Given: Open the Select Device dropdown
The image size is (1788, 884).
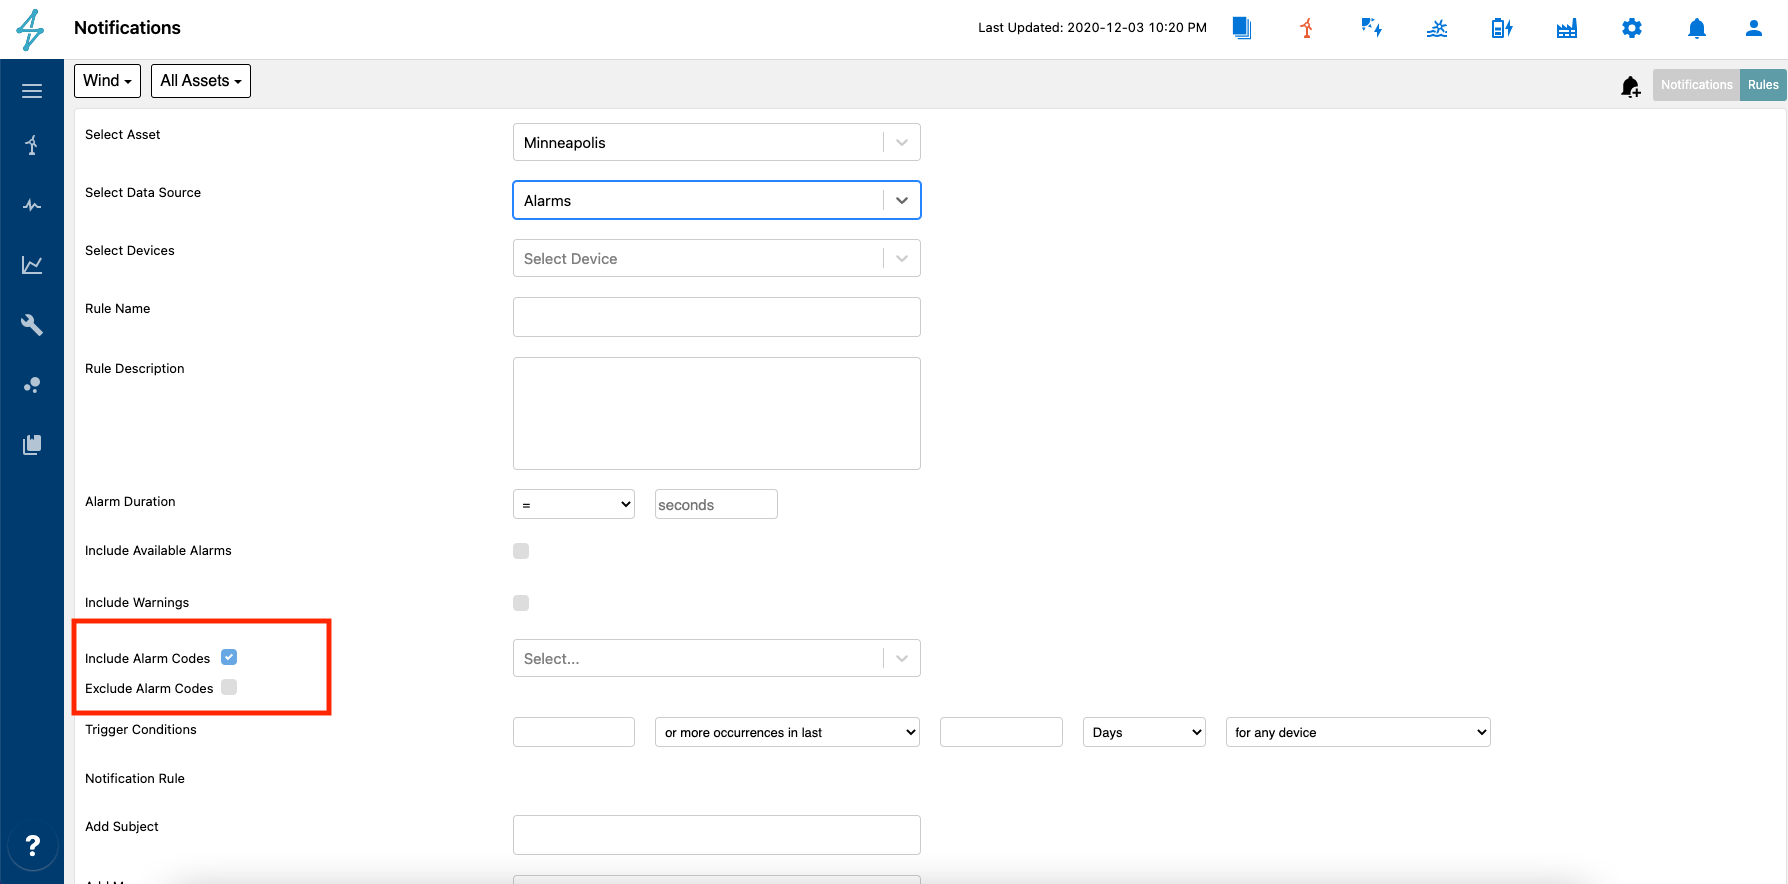Looking at the screenshot, I should 717,258.
